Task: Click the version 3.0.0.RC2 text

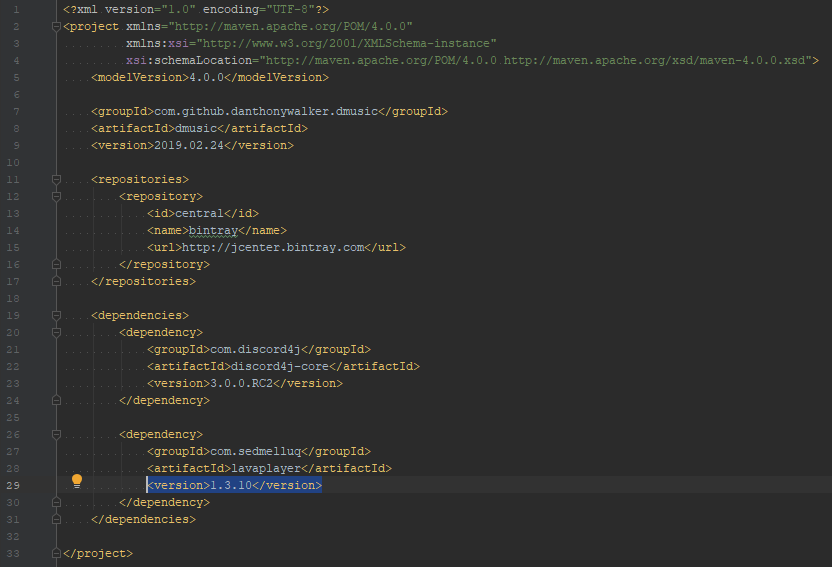Action: pos(241,383)
